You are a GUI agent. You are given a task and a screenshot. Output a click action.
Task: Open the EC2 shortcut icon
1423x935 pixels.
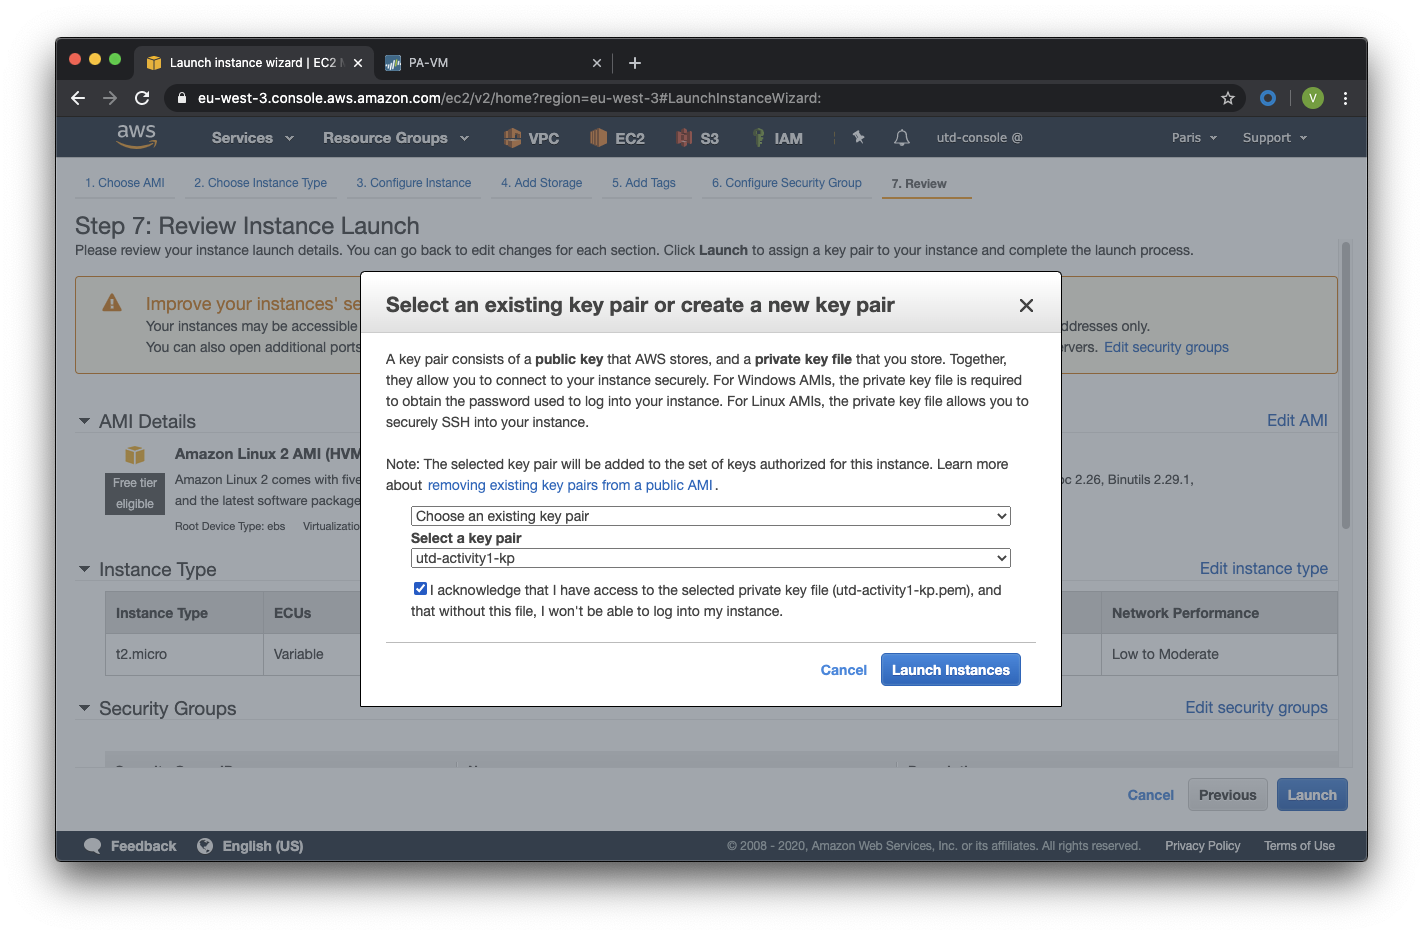(598, 138)
